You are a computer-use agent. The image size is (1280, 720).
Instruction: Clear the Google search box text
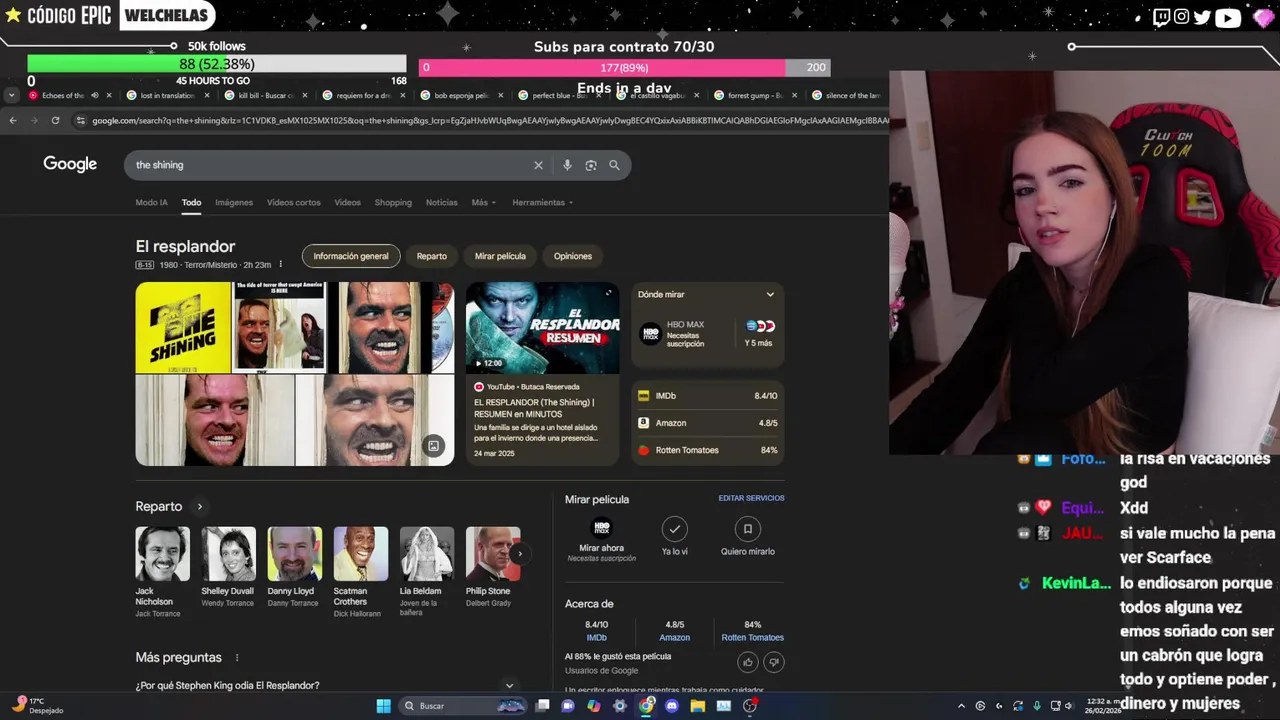(x=538, y=165)
